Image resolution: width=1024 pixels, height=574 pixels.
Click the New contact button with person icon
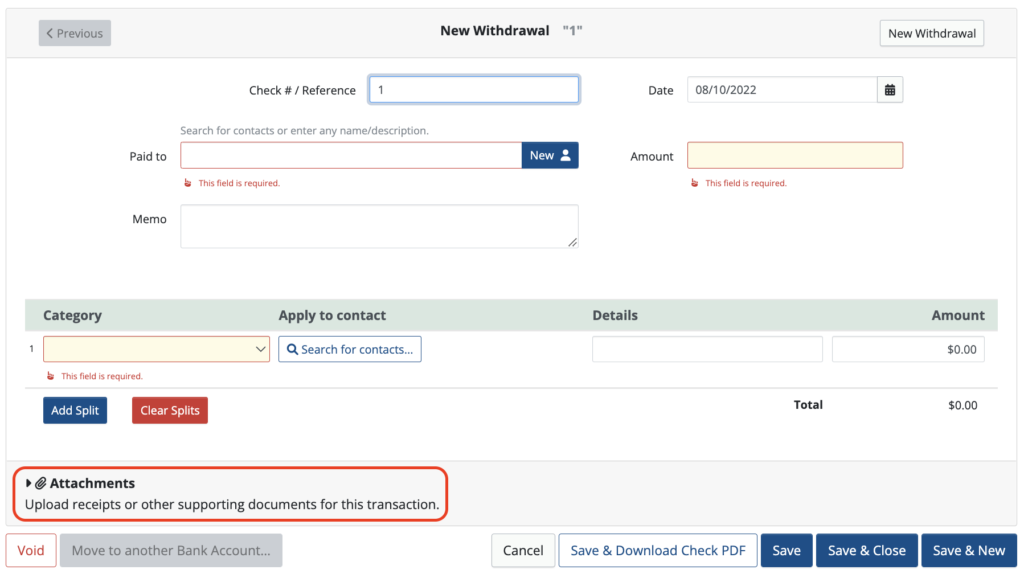point(550,156)
